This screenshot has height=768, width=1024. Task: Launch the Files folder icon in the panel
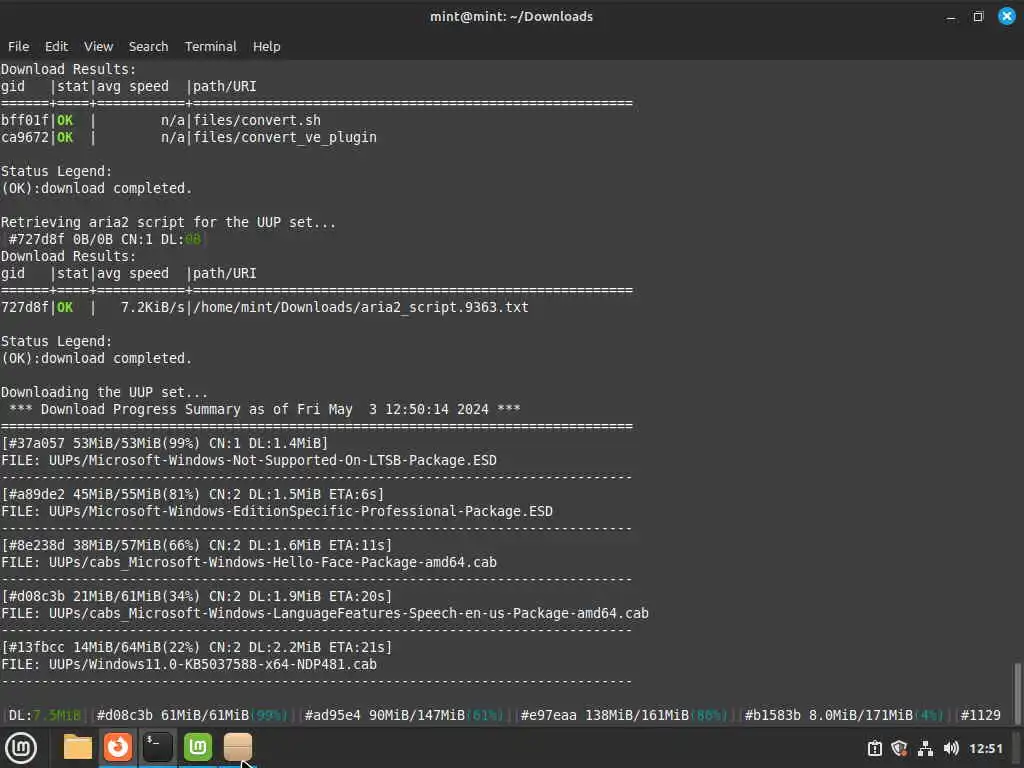(78, 747)
